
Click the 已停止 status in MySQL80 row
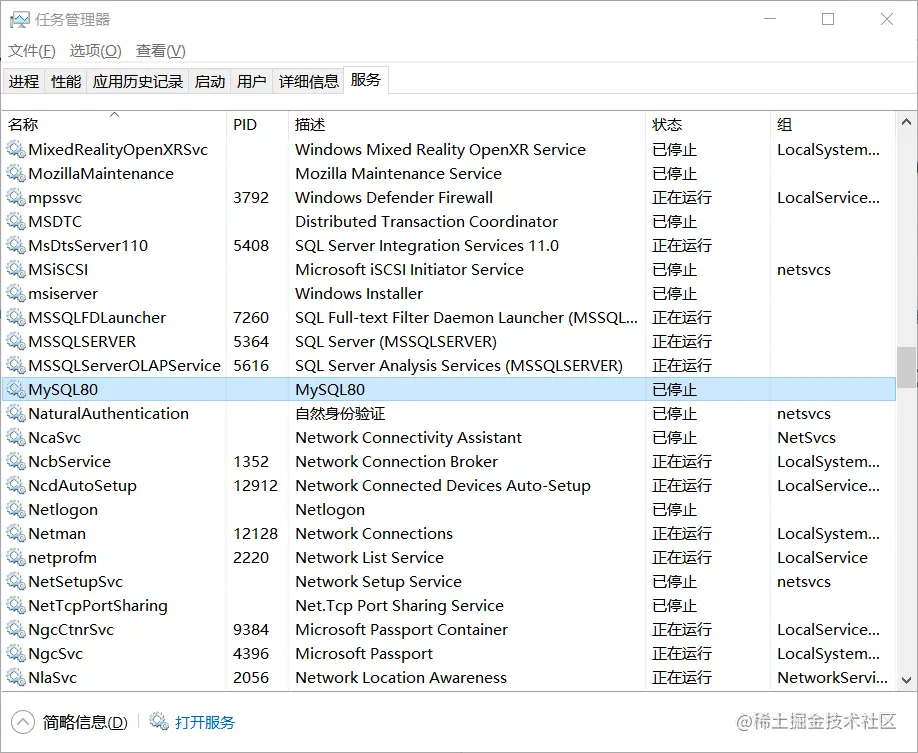pos(674,389)
